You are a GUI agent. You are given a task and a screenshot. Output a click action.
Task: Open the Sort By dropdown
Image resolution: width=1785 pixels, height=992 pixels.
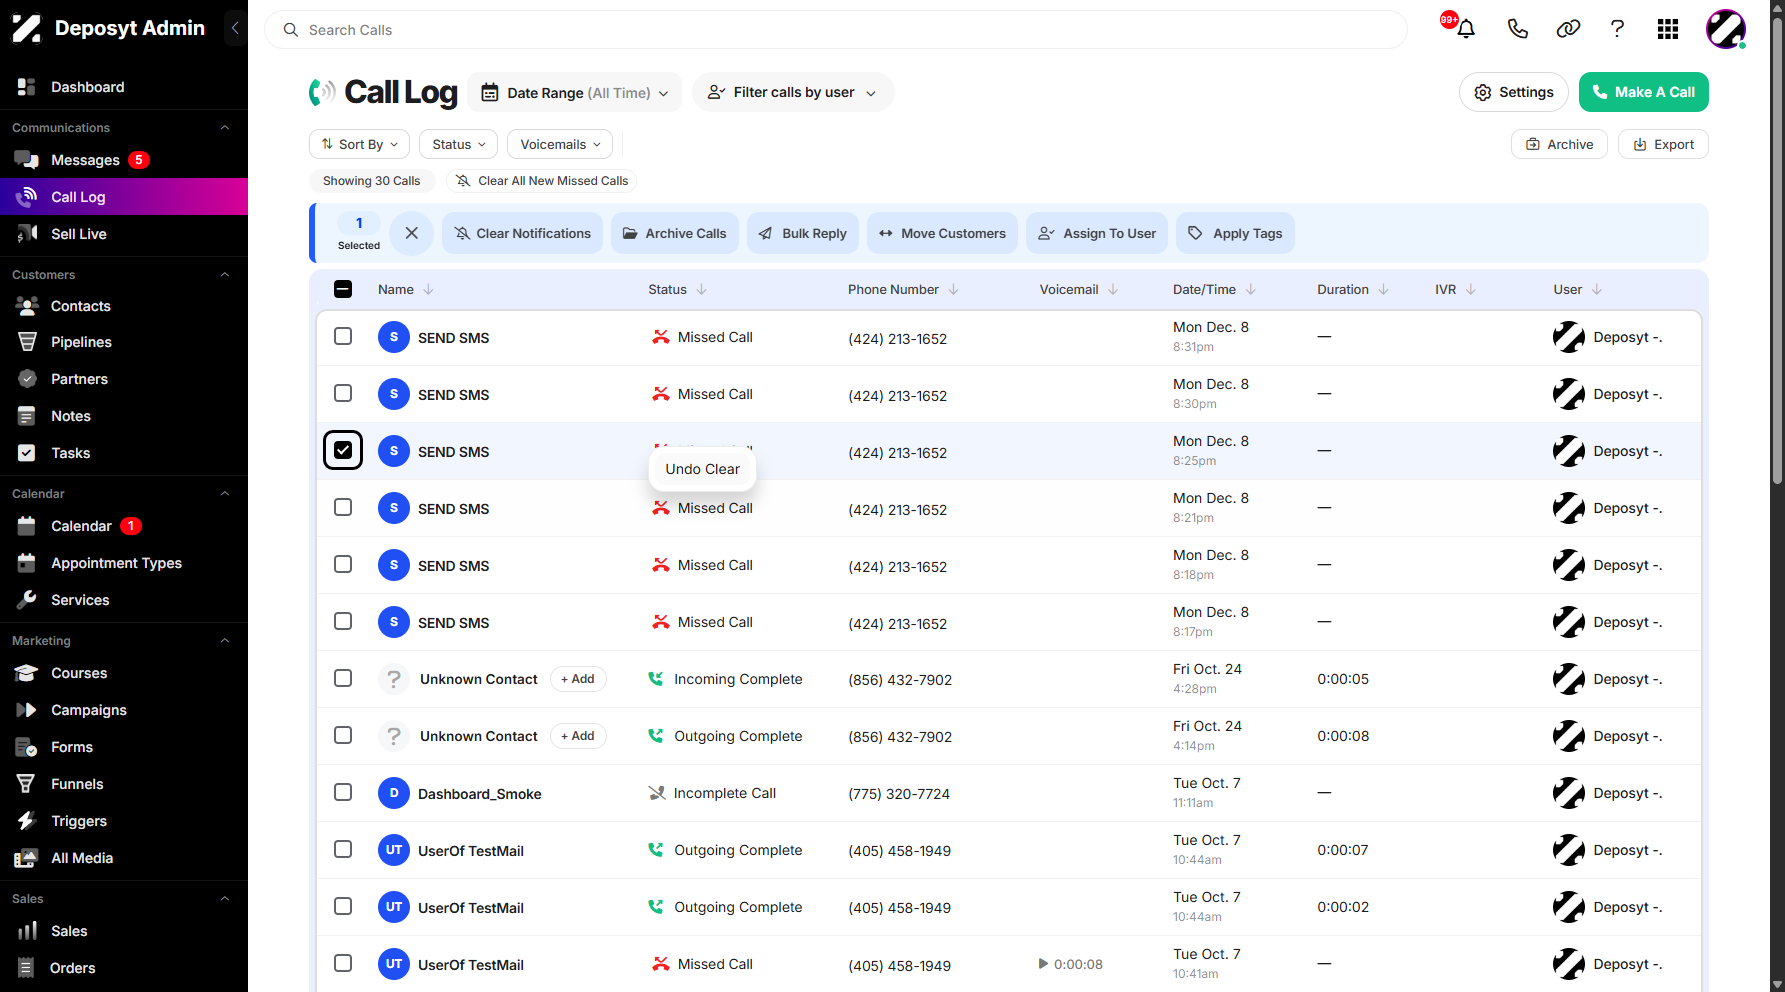point(359,144)
